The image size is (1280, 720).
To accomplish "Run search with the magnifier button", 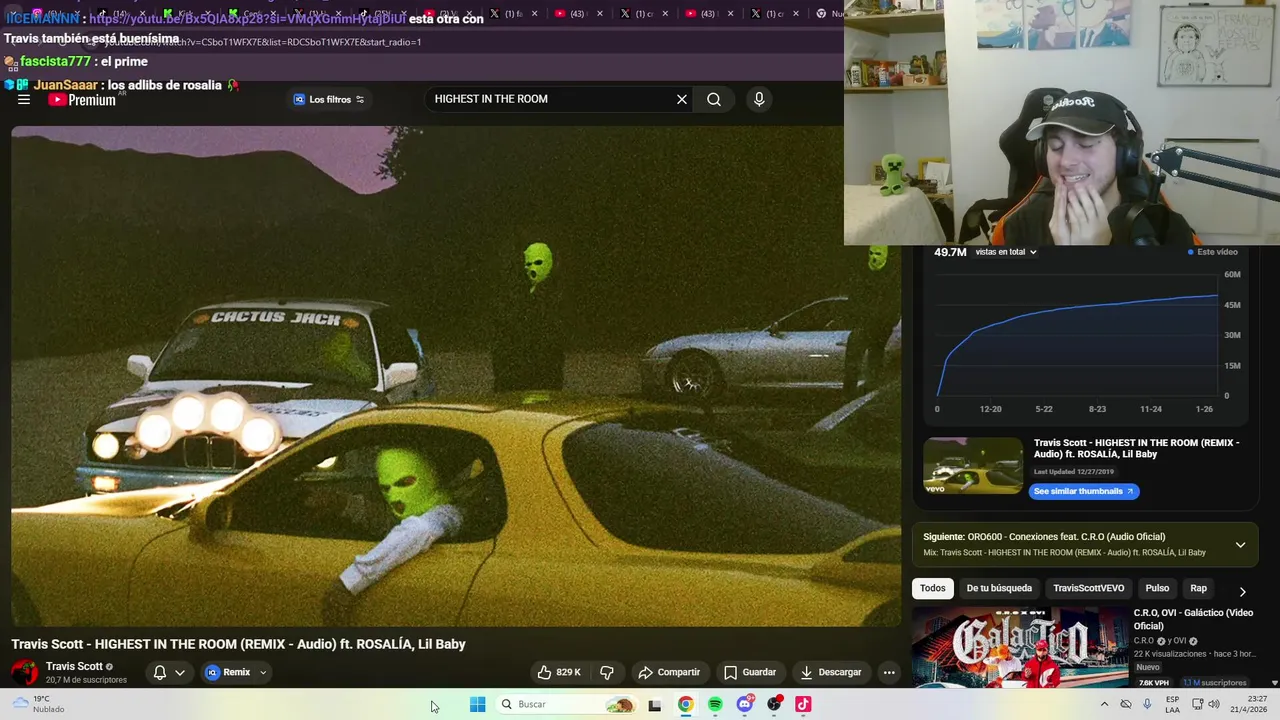I will [714, 99].
